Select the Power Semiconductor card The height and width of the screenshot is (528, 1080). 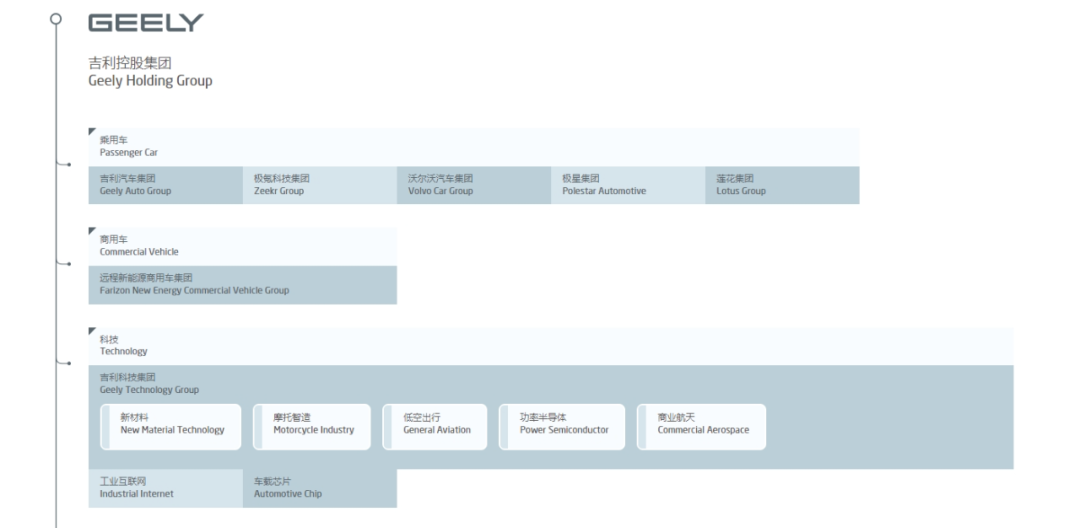(562, 427)
